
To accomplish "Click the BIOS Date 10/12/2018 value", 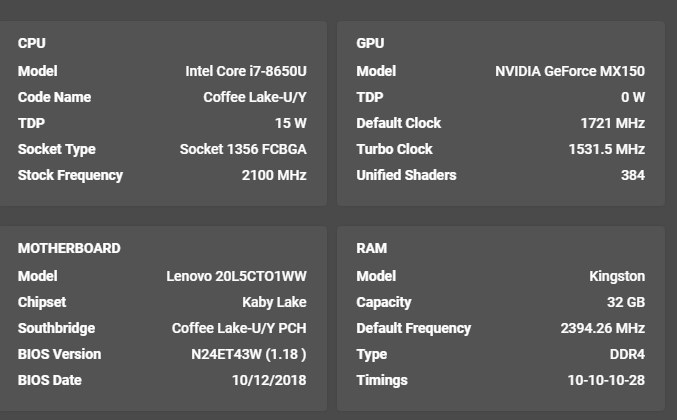I will click(269, 380).
